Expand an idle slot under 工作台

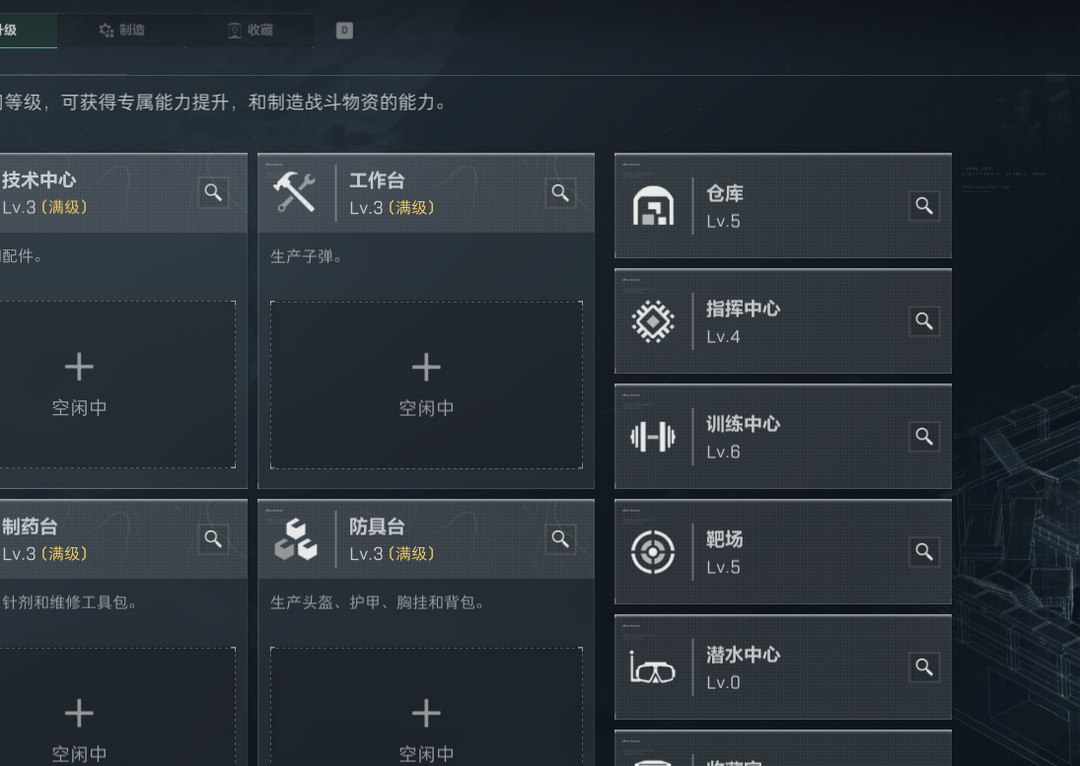coord(426,382)
